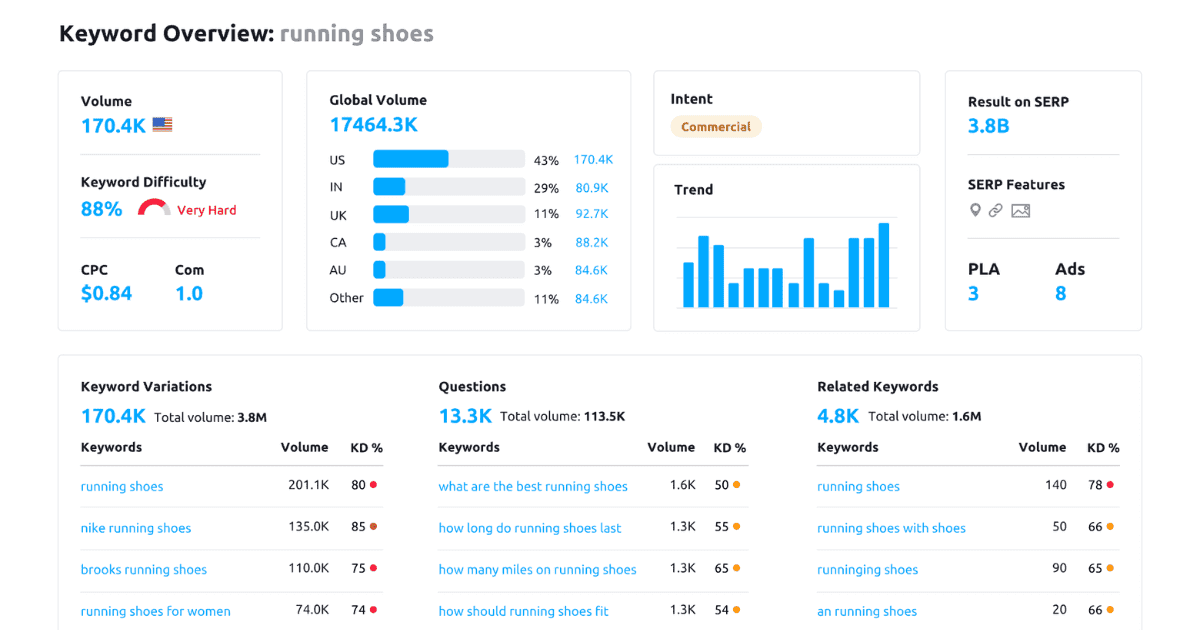
Task: Click the orange KD dot for runninging shoes
Action: point(1110,568)
